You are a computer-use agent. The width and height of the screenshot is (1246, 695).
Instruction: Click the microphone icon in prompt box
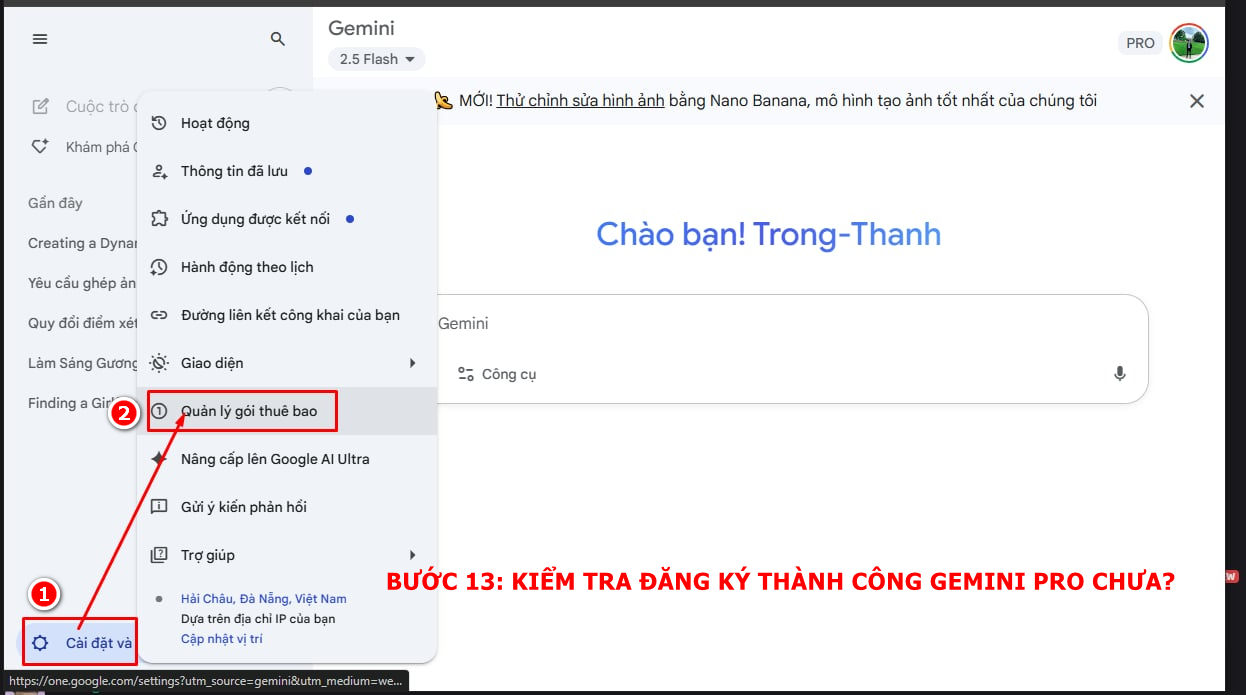click(1120, 374)
